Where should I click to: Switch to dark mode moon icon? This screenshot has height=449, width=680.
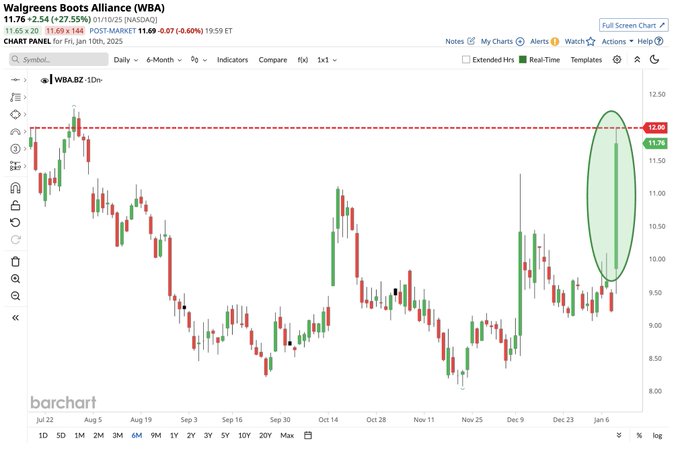[655, 60]
